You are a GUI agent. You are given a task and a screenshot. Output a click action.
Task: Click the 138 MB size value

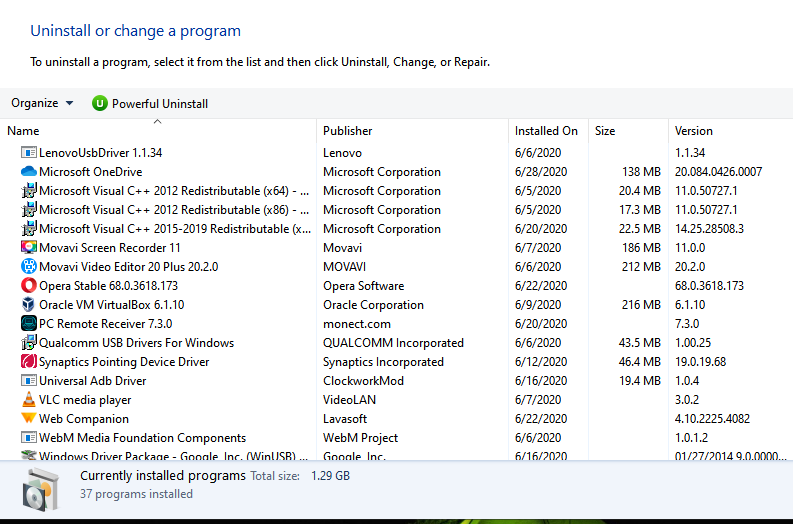tap(641, 172)
